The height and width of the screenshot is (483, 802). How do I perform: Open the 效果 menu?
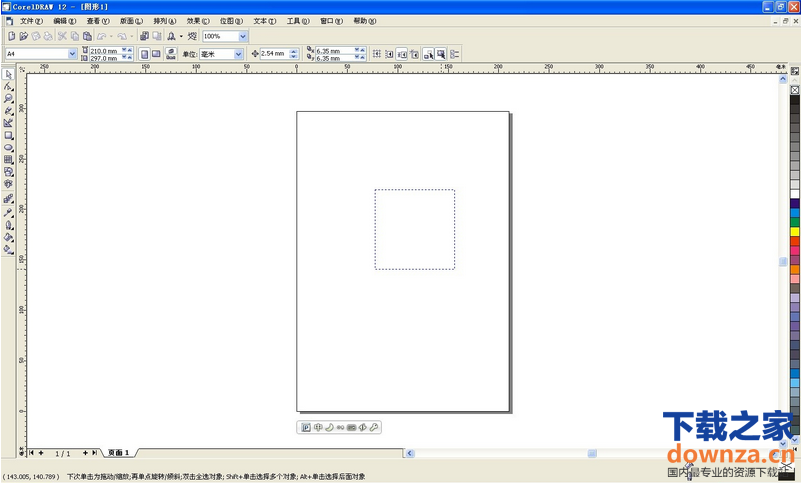[198, 21]
